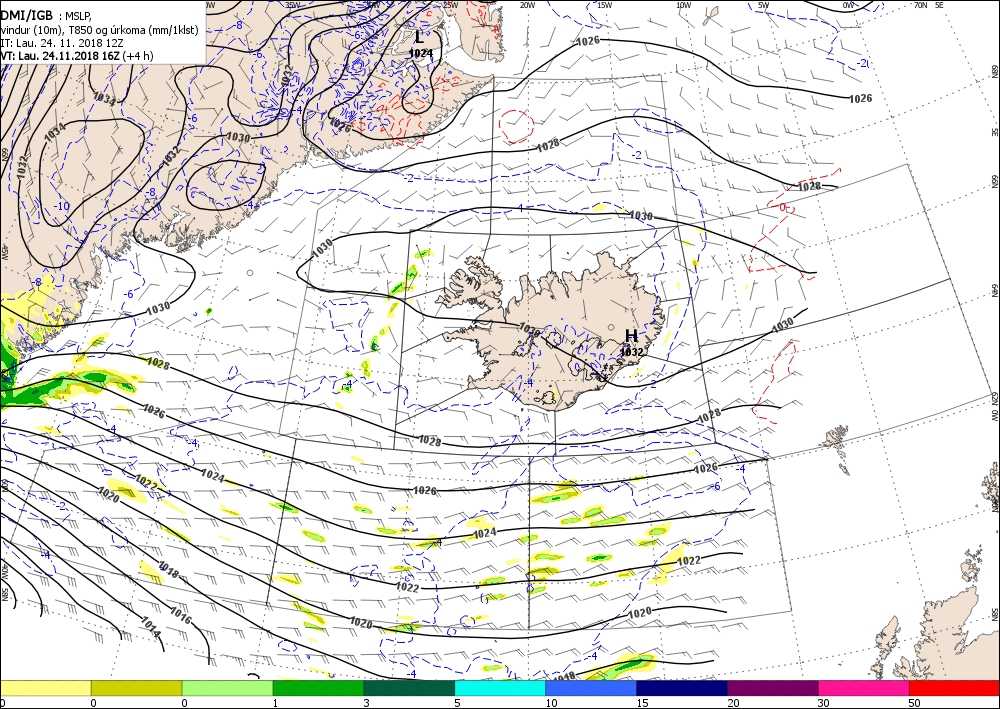Click the yellow swatch in the precipitation legend
The width and height of the screenshot is (1000, 709).
[45, 688]
